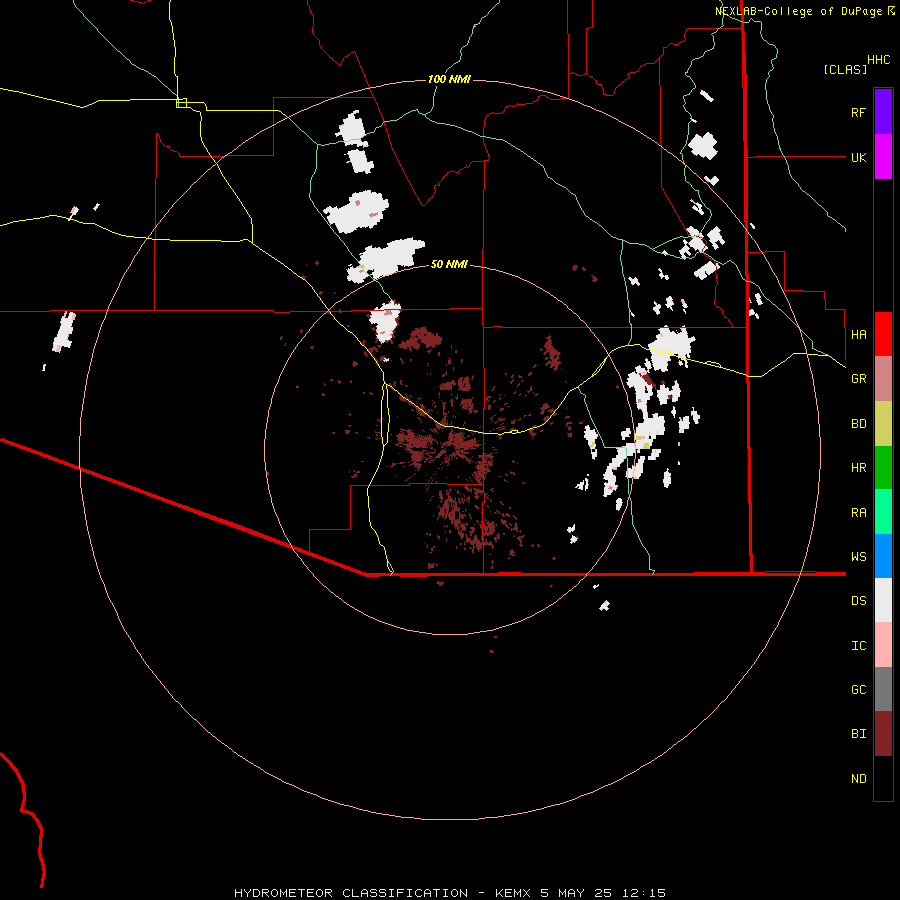900x900 pixels.
Task: Click the WS blue legend swatch
Action: pyautogui.click(x=883, y=556)
